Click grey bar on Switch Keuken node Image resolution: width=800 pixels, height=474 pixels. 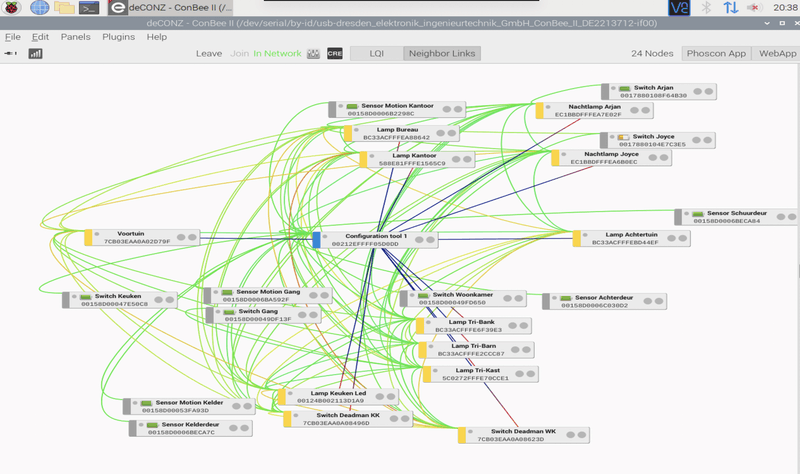66,300
